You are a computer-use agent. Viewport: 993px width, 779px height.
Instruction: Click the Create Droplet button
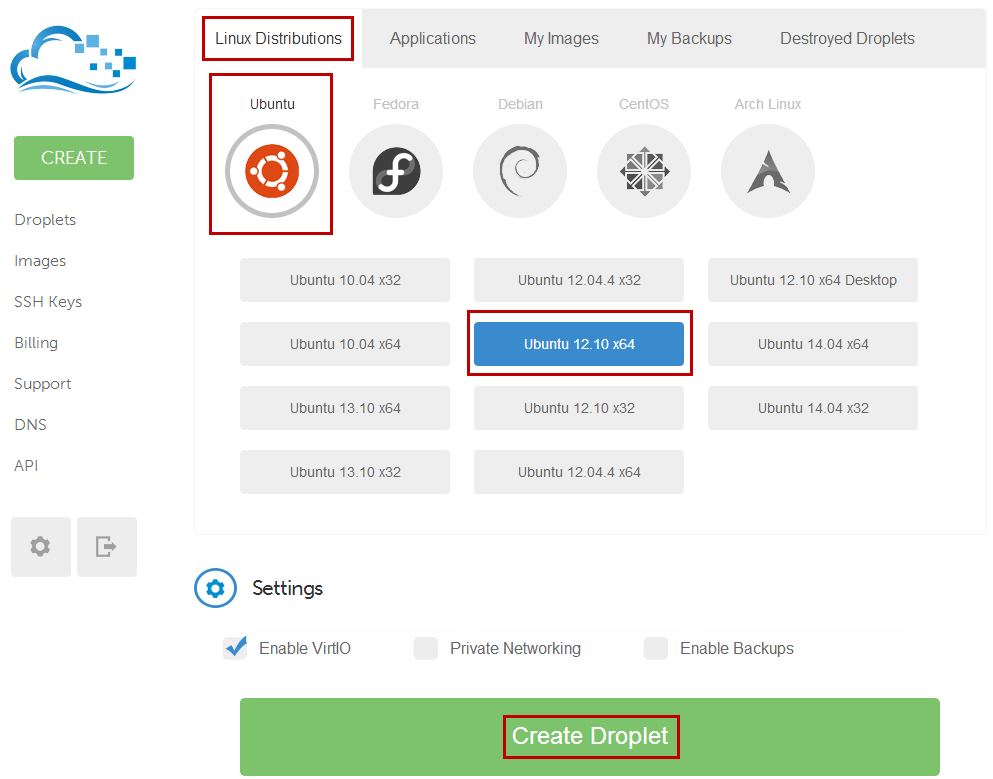coord(590,737)
